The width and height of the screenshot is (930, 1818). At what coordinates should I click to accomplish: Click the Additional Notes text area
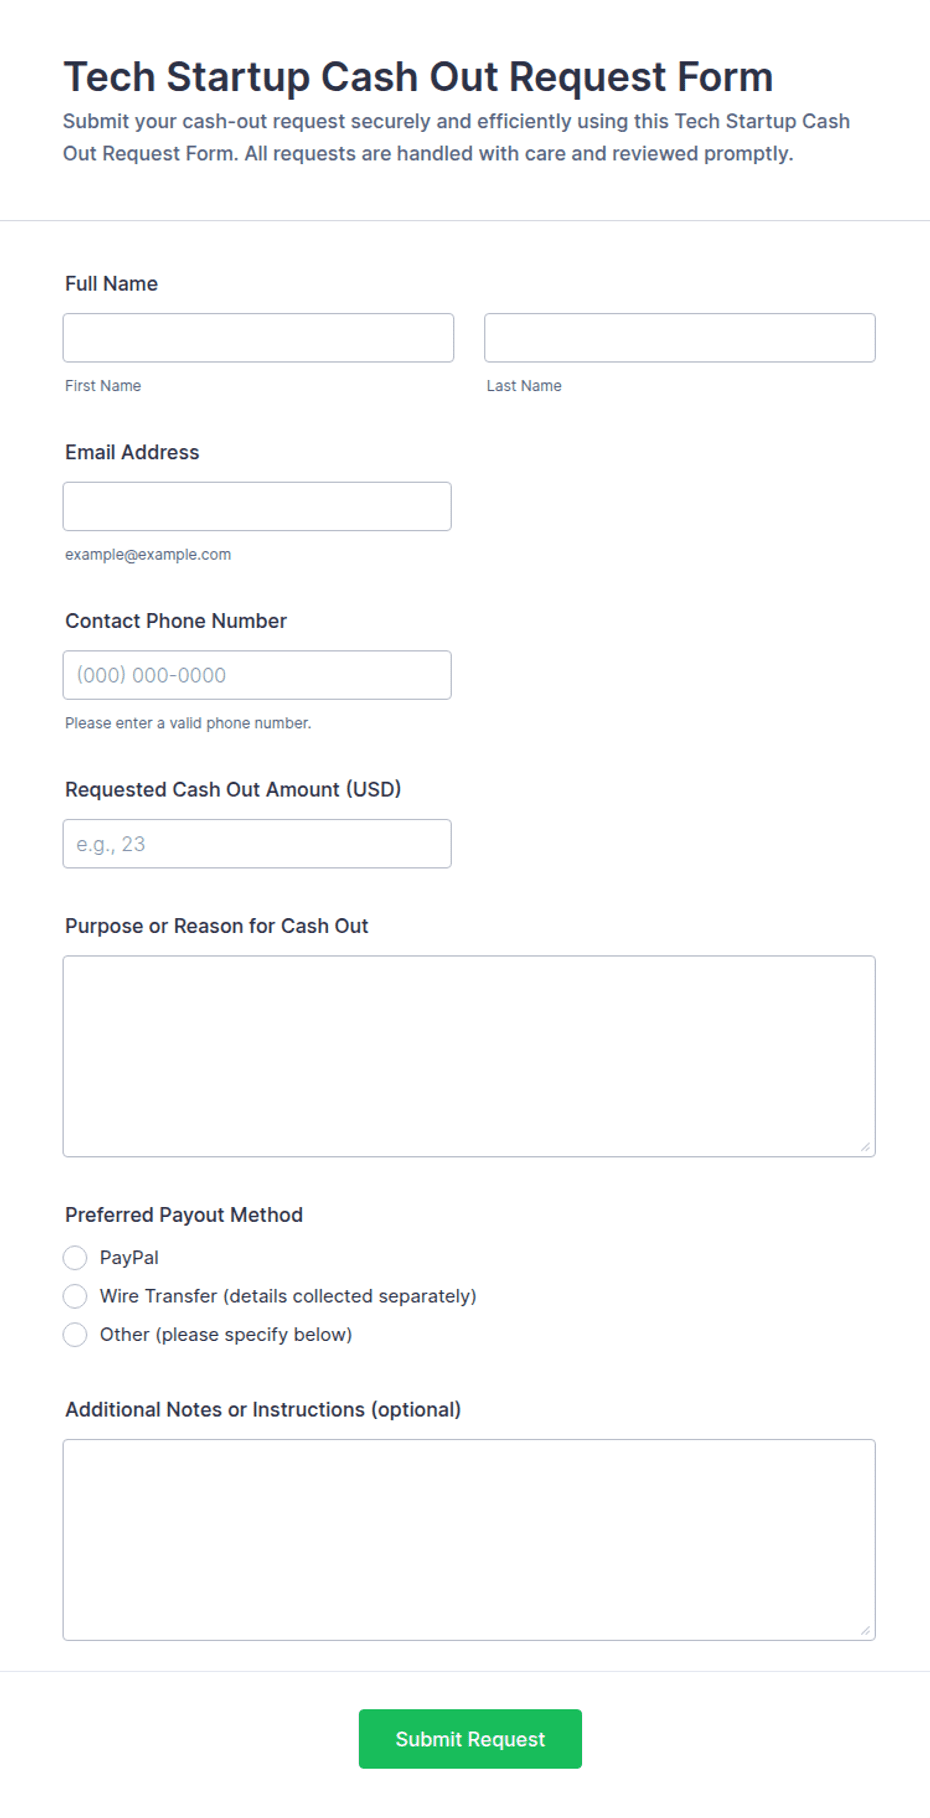pos(469,1540)
